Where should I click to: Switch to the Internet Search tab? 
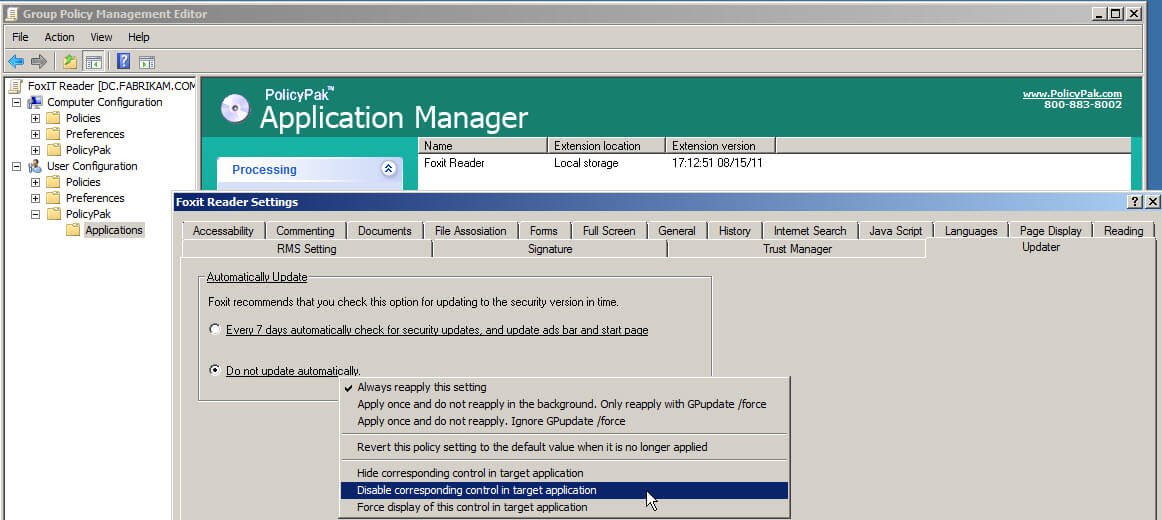(x=810, y=231)
